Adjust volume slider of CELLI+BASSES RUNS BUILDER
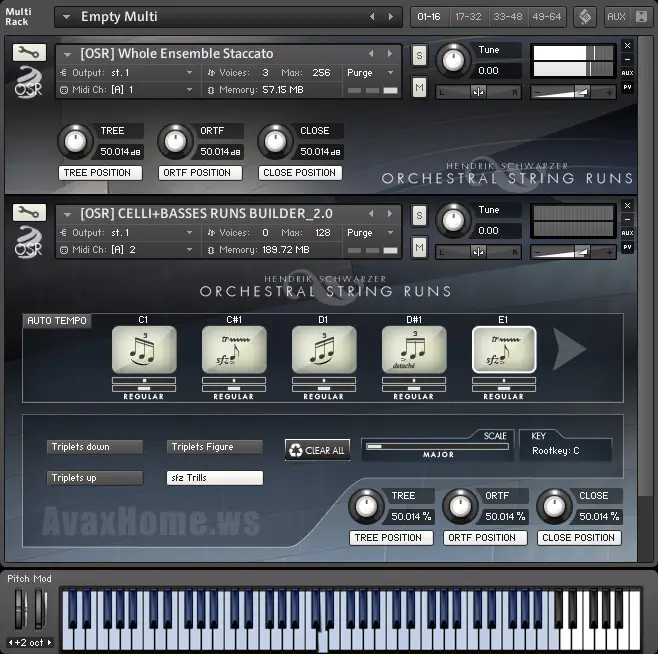Image resolution: width=658 pixels, height=654 pixels. 573,252
